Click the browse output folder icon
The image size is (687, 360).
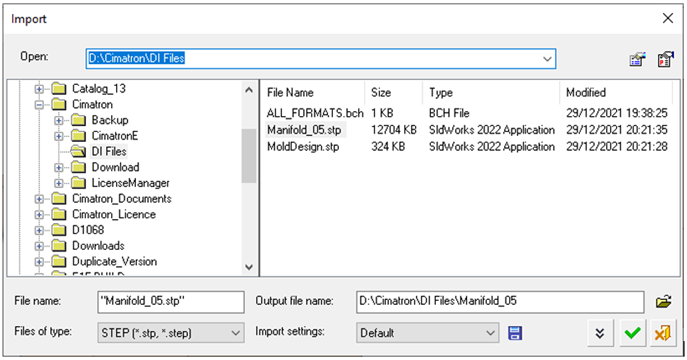pos(664,301)
